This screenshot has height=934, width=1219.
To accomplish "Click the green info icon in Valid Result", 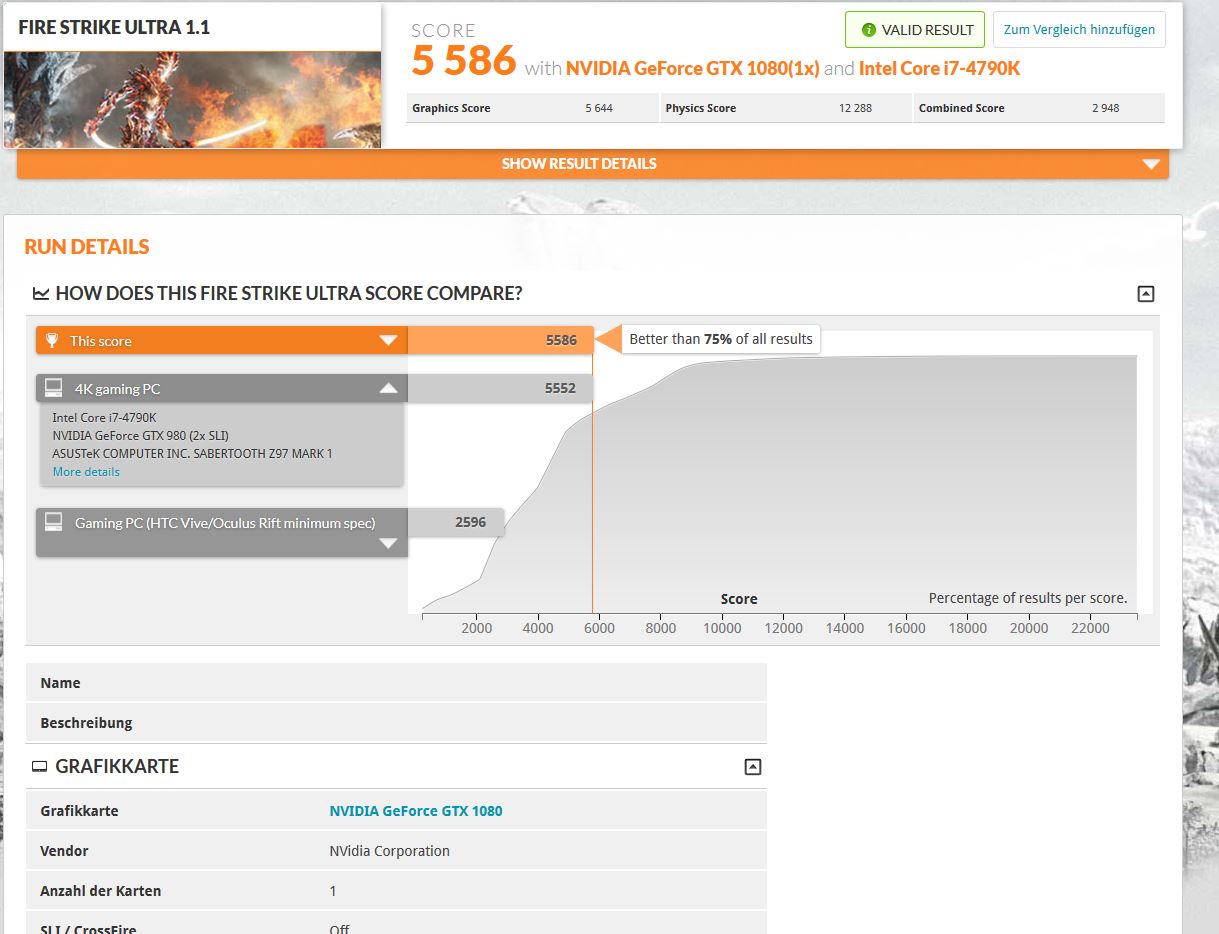I will (x=868, y=30).
